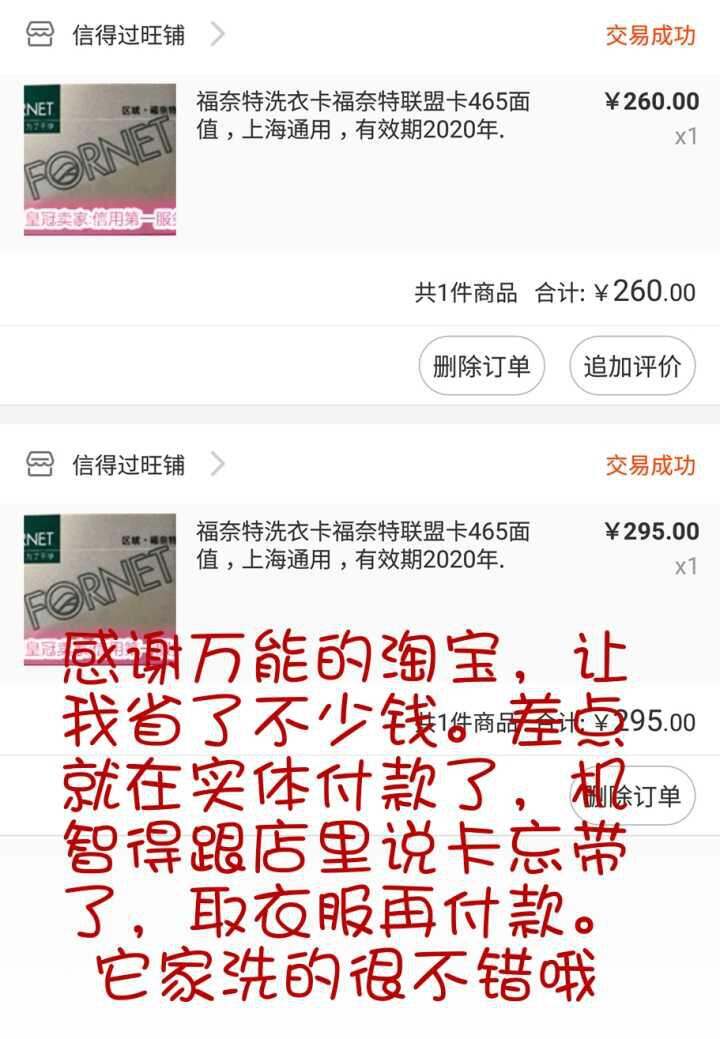
Task: Tap the shop icon above the ¥260.00 order
Action: [x=40, y=34]
